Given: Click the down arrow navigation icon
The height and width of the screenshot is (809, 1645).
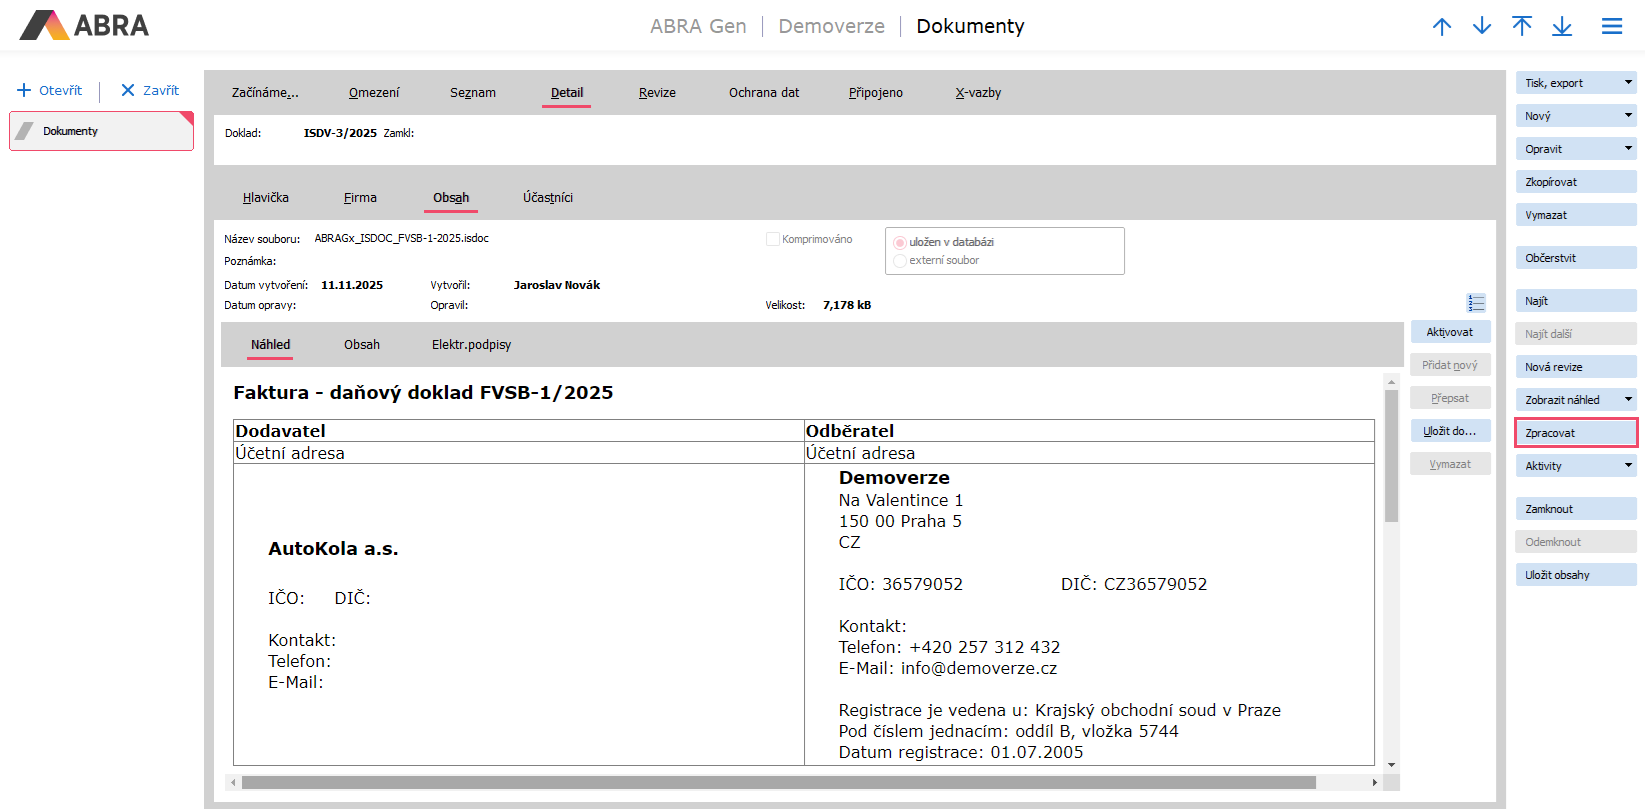Looking at the screenshot, I should coord(1482,27).
